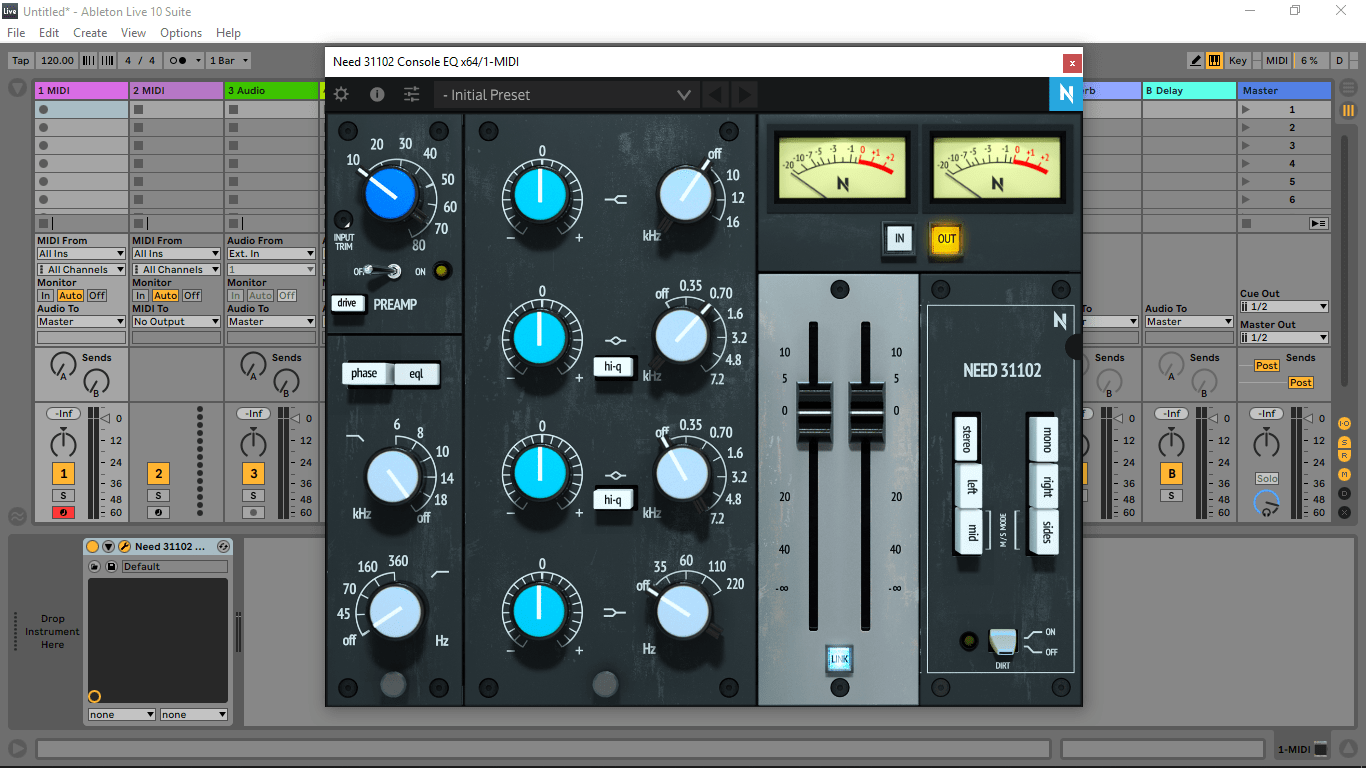Click the wrench icon on device title bar

click(124, 547)
